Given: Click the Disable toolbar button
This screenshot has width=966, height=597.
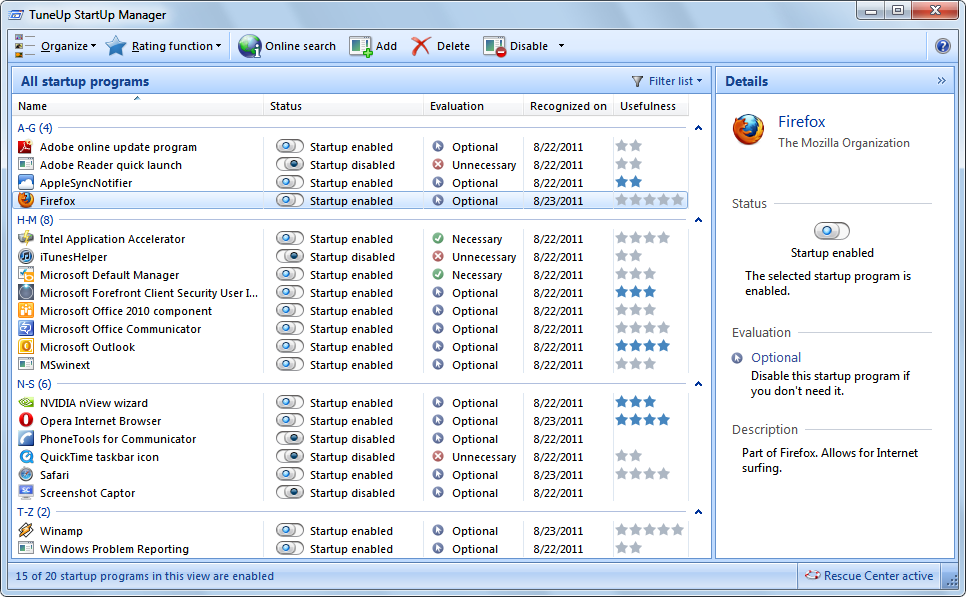Looking at the screenshot, I should (x=516, y=46).
